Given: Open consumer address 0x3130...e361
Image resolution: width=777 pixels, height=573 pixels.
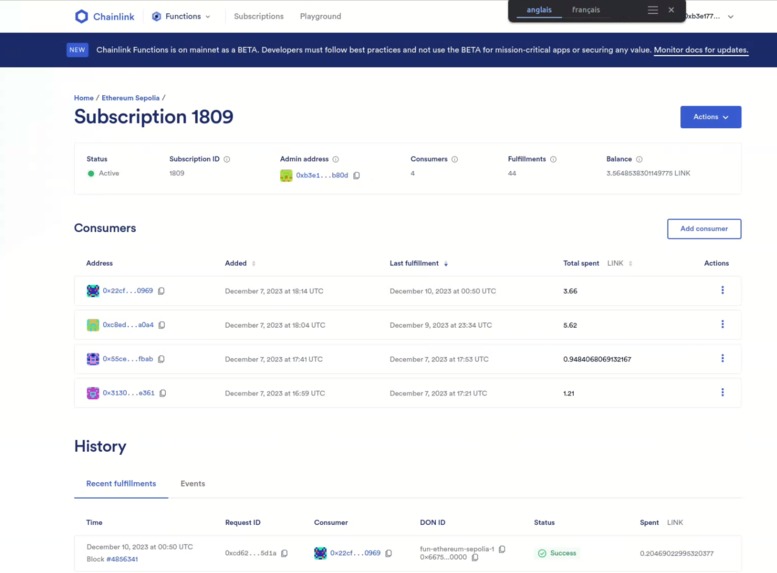Looking at the screenshot, I should click(x=128, y=393).
